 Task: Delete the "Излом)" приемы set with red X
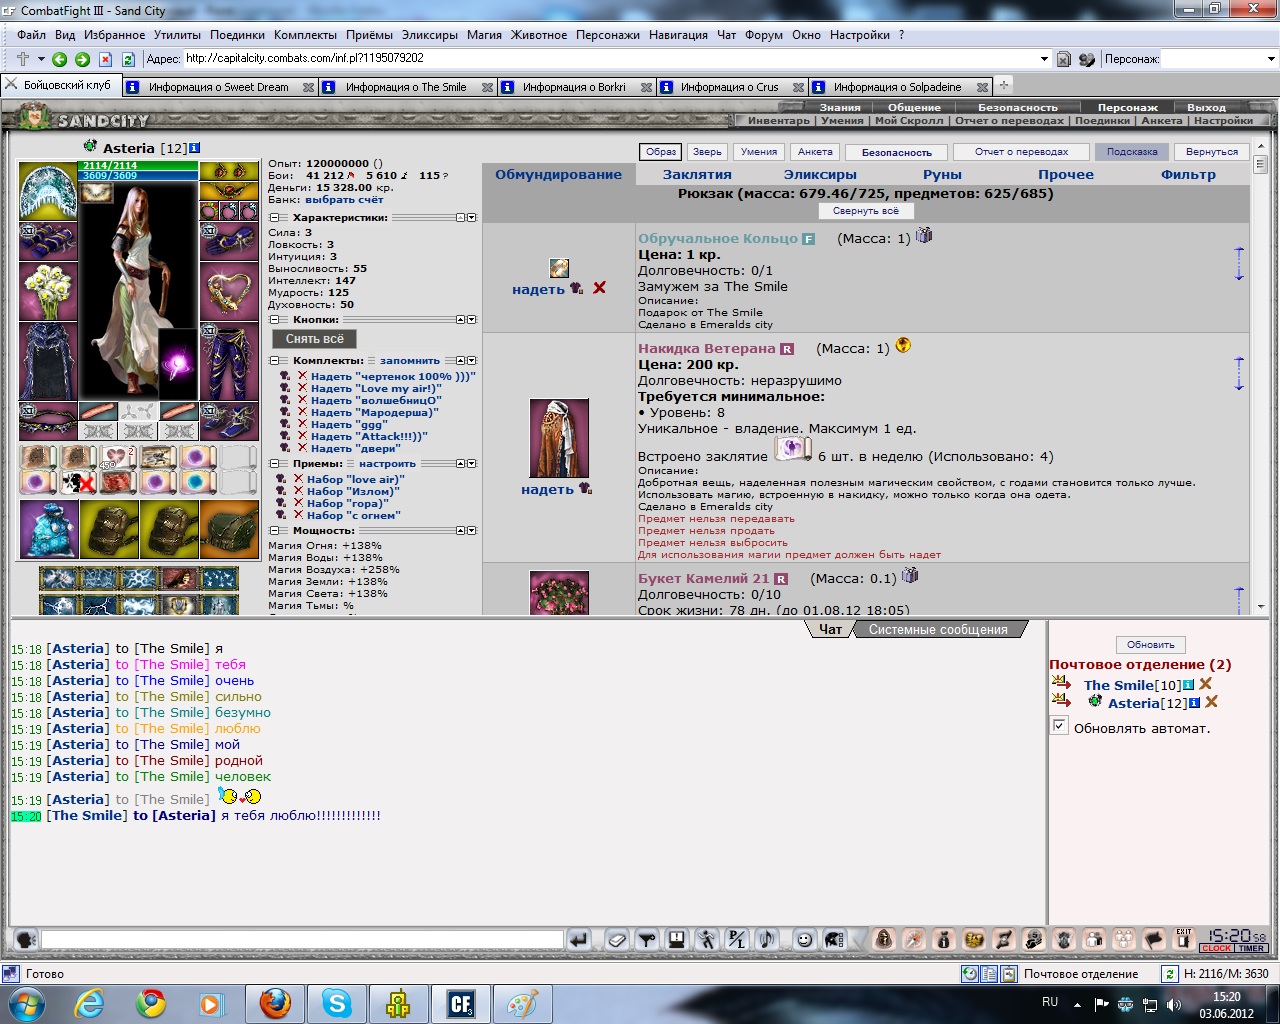pos(298,491)
